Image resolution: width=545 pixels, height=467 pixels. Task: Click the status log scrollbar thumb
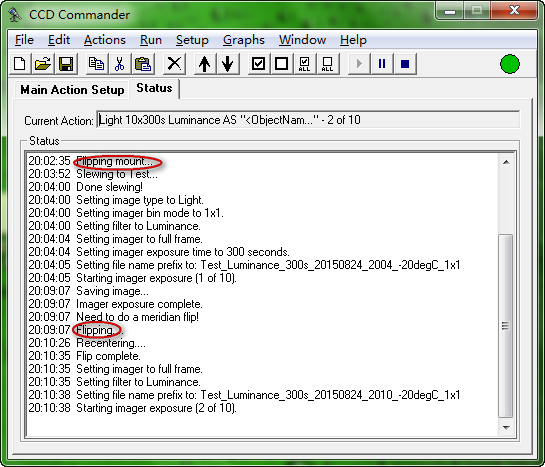pyautogui.click(x=506, y=326)
